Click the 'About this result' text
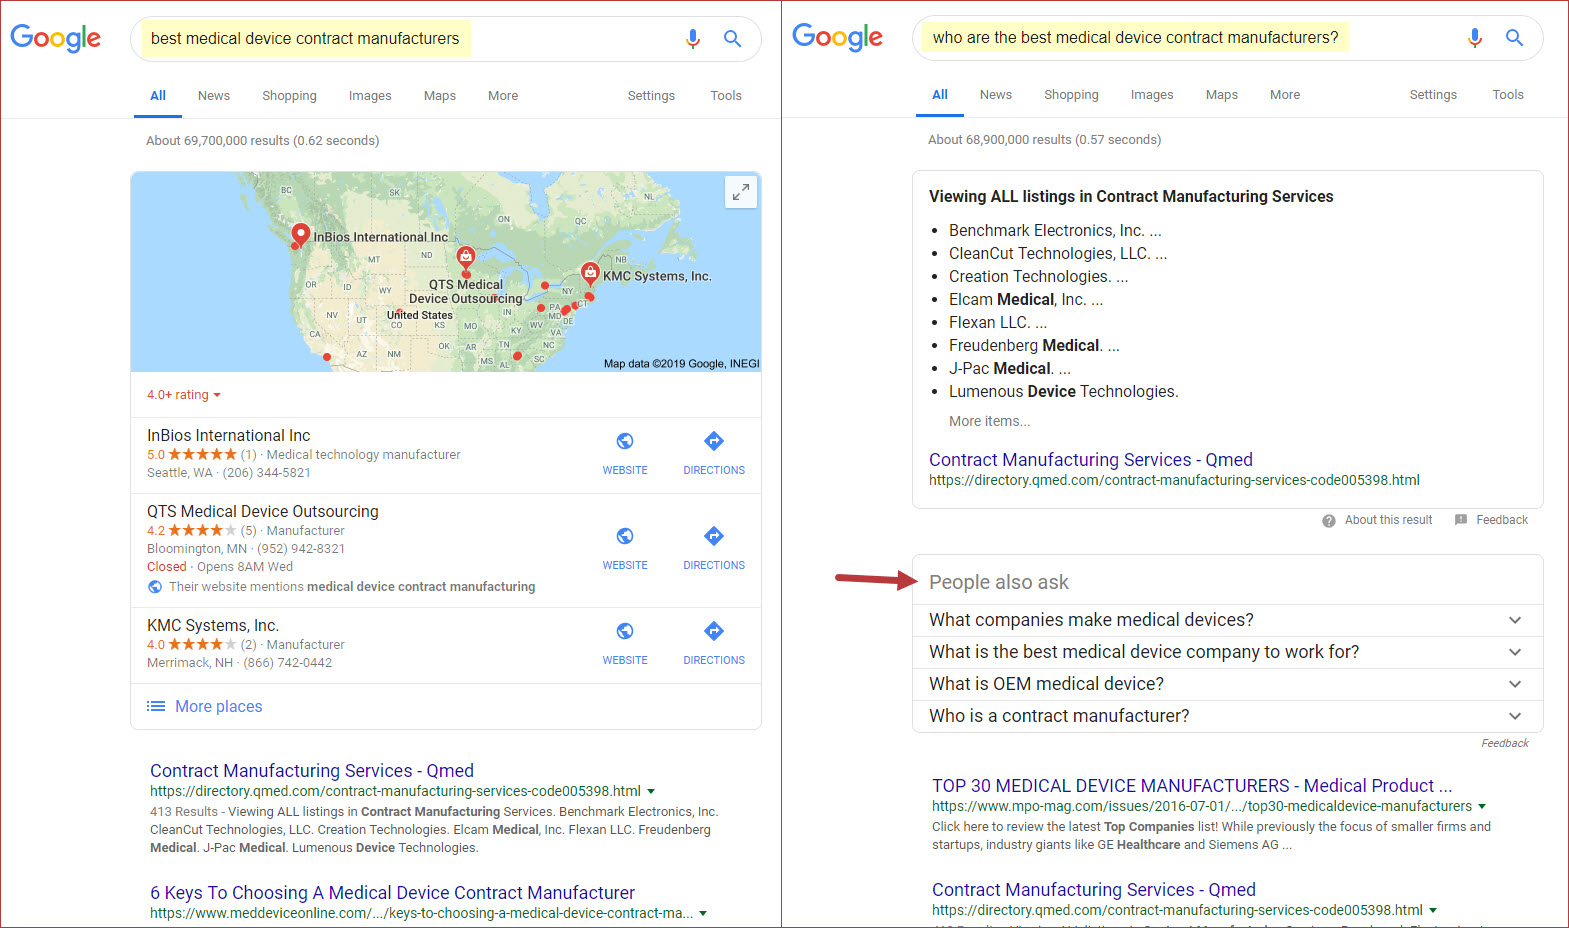This screenshot has width=1569, height=928. tap(1388, 520)
